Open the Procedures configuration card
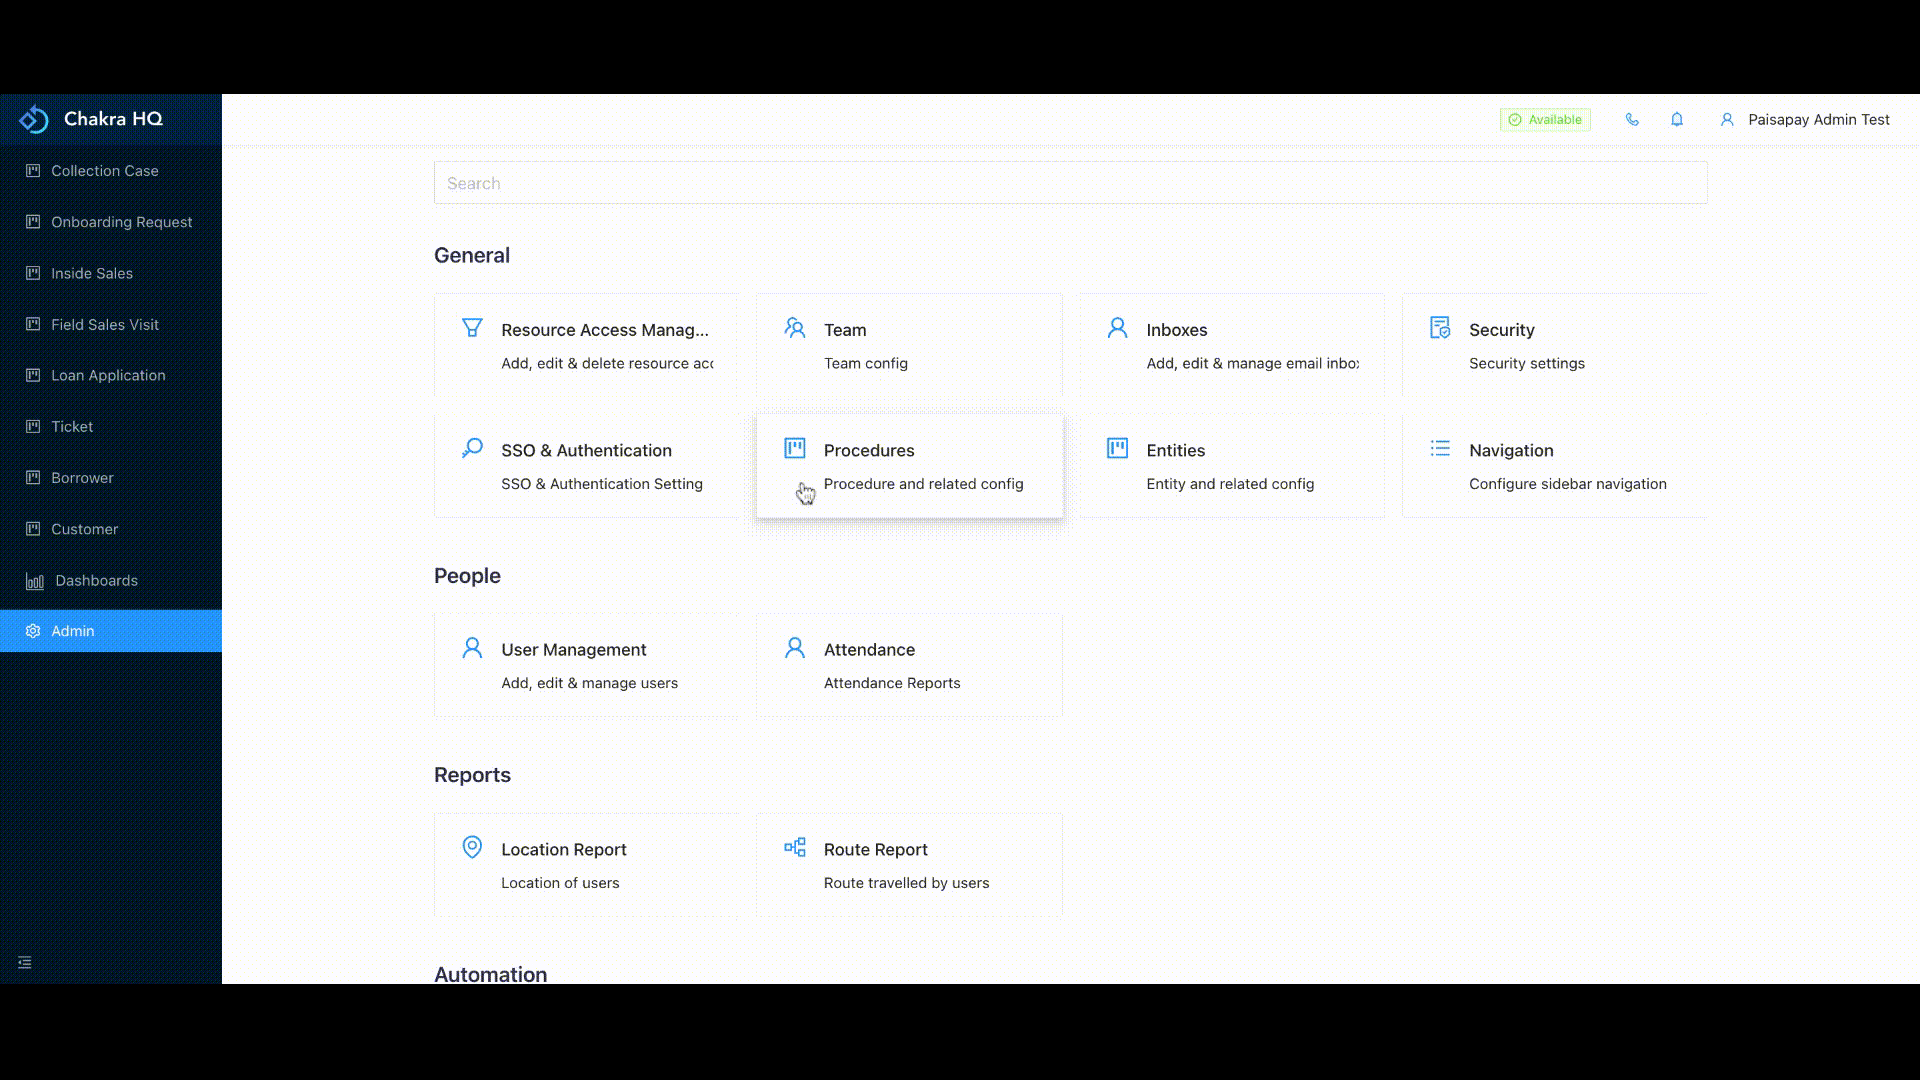 908,466
